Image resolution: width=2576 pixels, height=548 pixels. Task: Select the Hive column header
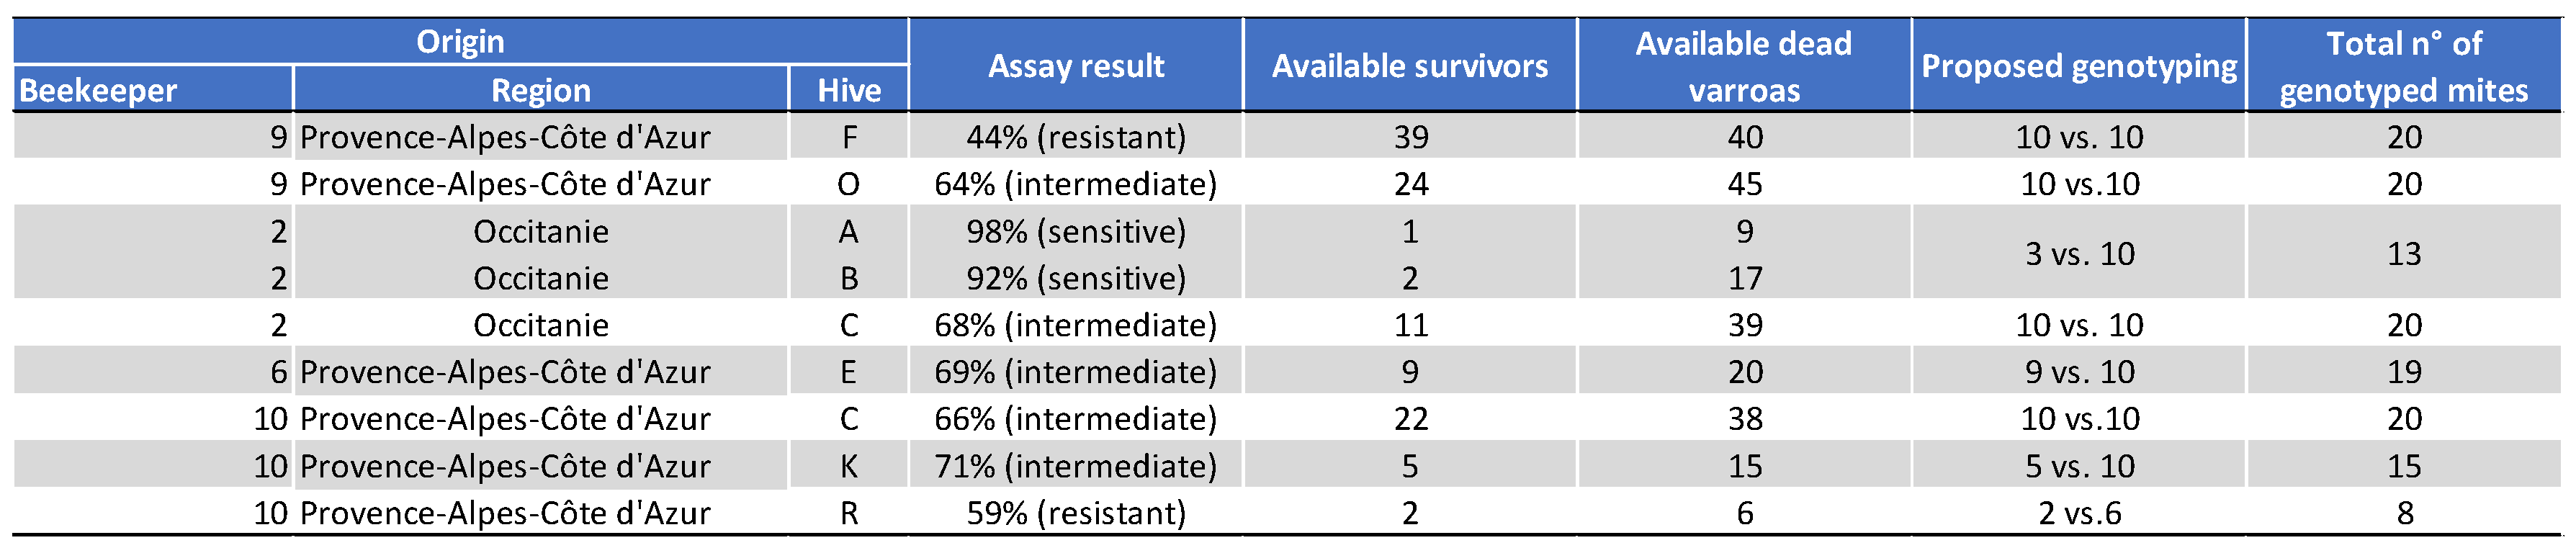click(849, 90)
